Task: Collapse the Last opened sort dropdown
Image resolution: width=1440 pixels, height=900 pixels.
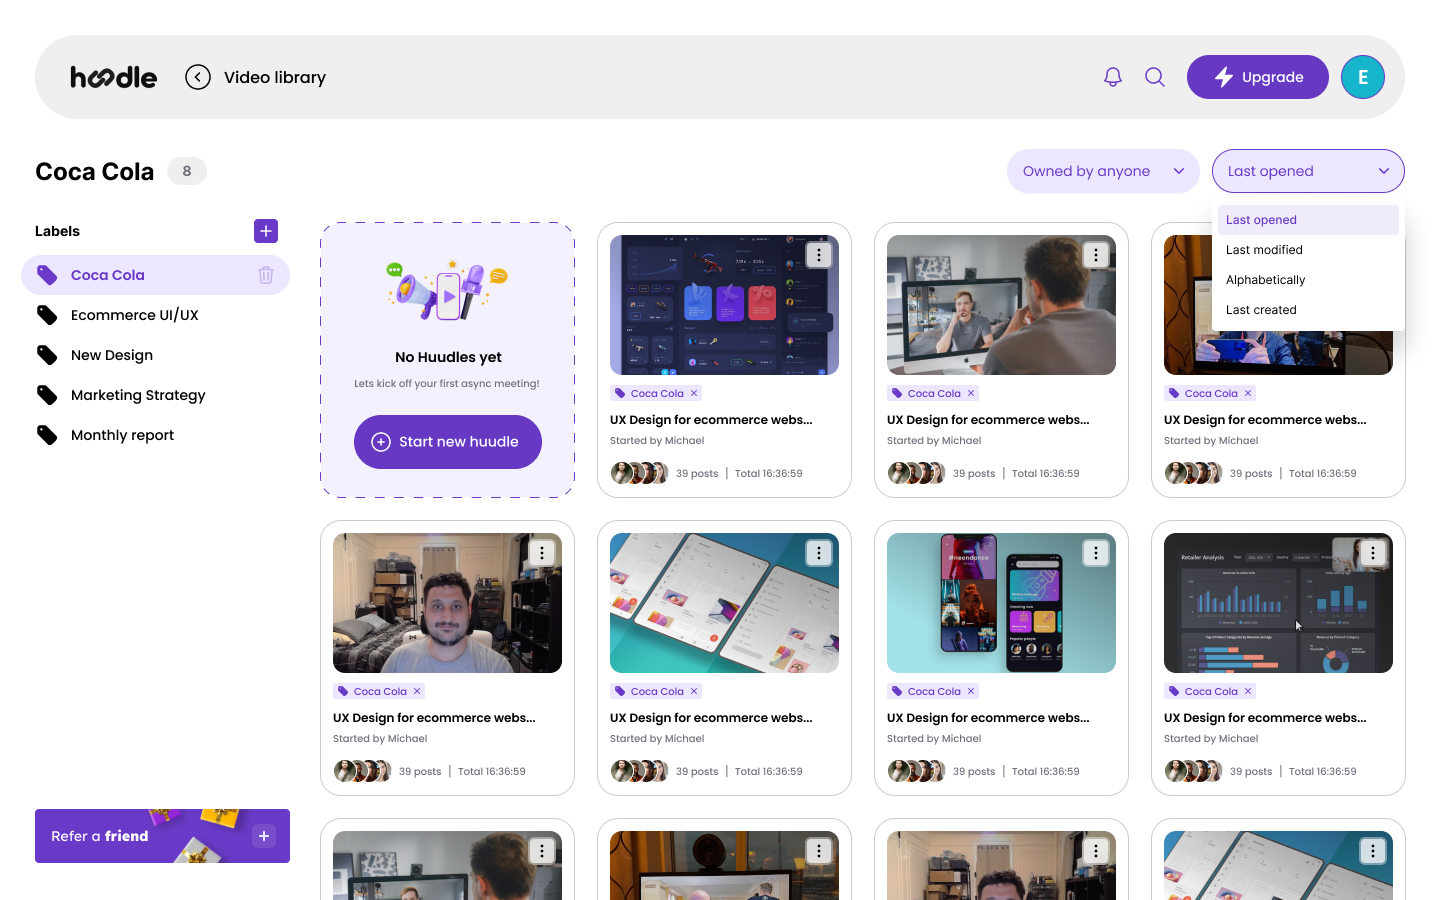Action: click(x=1308, y=171)
